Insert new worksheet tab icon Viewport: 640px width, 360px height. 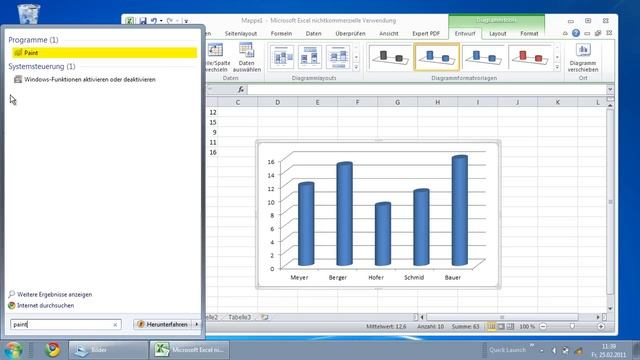(x=264, y=317)
